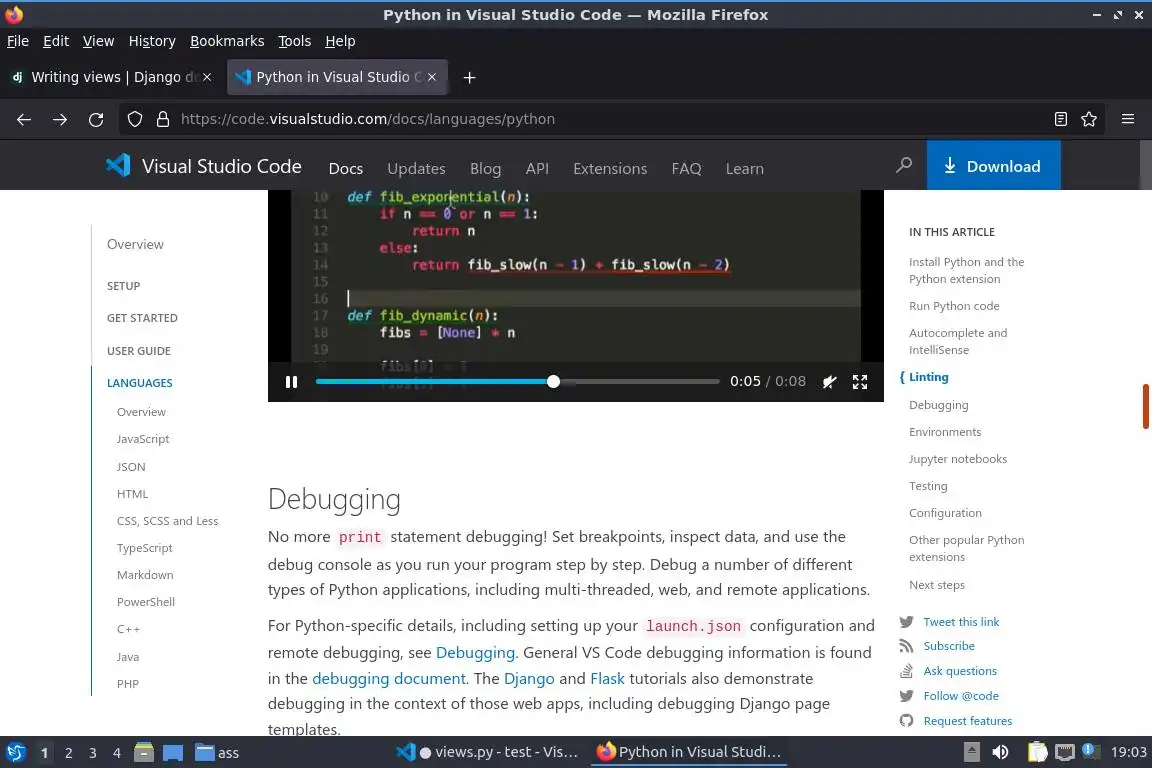
Task: Go forward with browser forward arrow
Action: 60,119
